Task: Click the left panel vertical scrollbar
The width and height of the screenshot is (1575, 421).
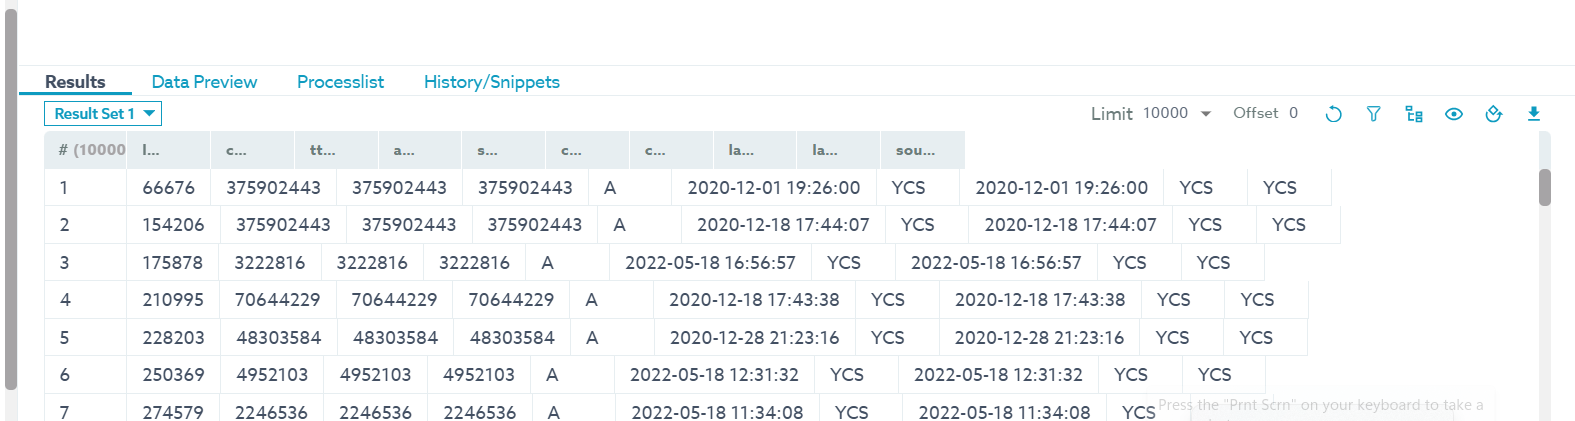Action: pyautogui.click(x=11, y=200)
